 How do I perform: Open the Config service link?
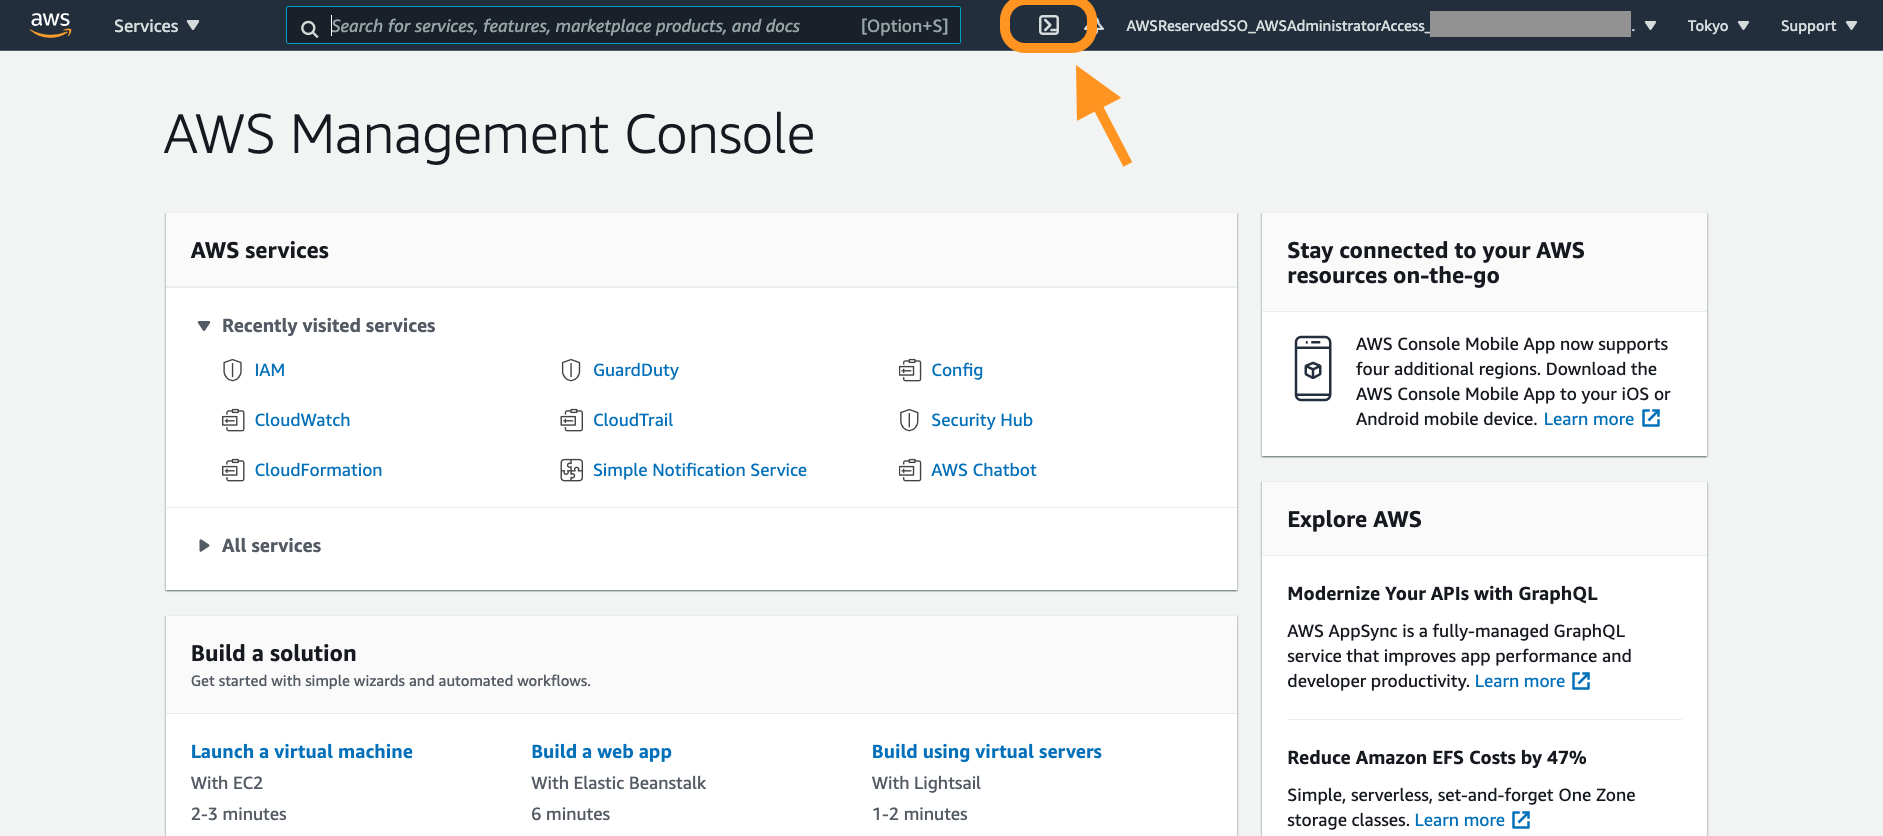pyautogui.click(x=957, y=370)
